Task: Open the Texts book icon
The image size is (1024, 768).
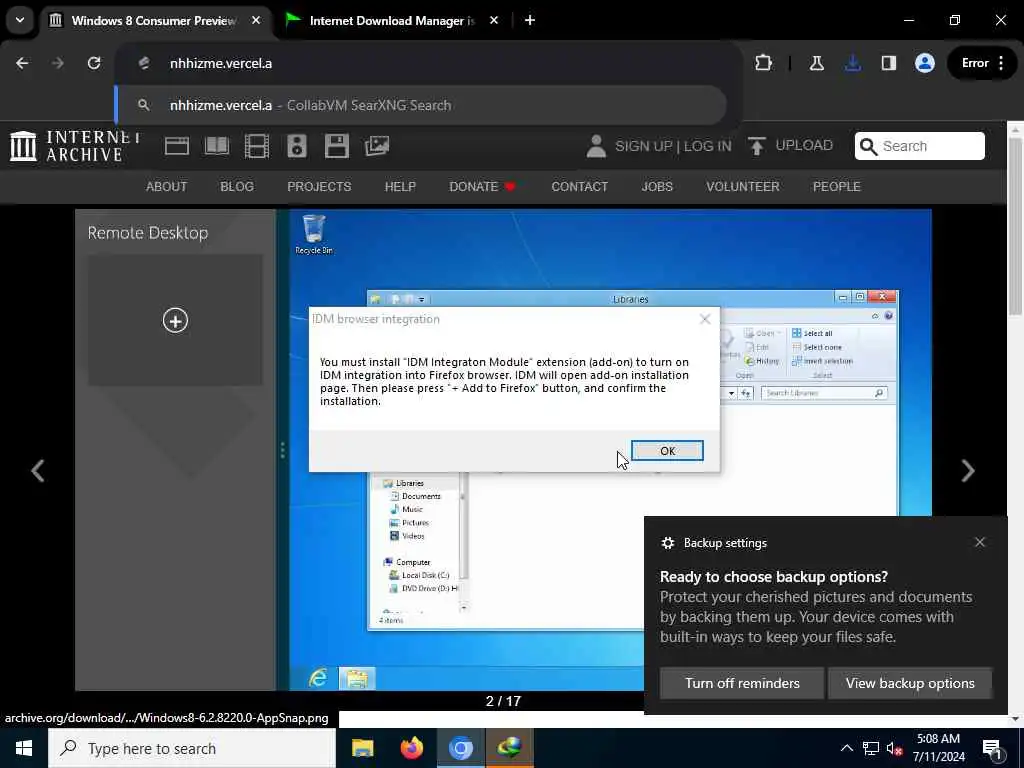Action: point(217,146)
